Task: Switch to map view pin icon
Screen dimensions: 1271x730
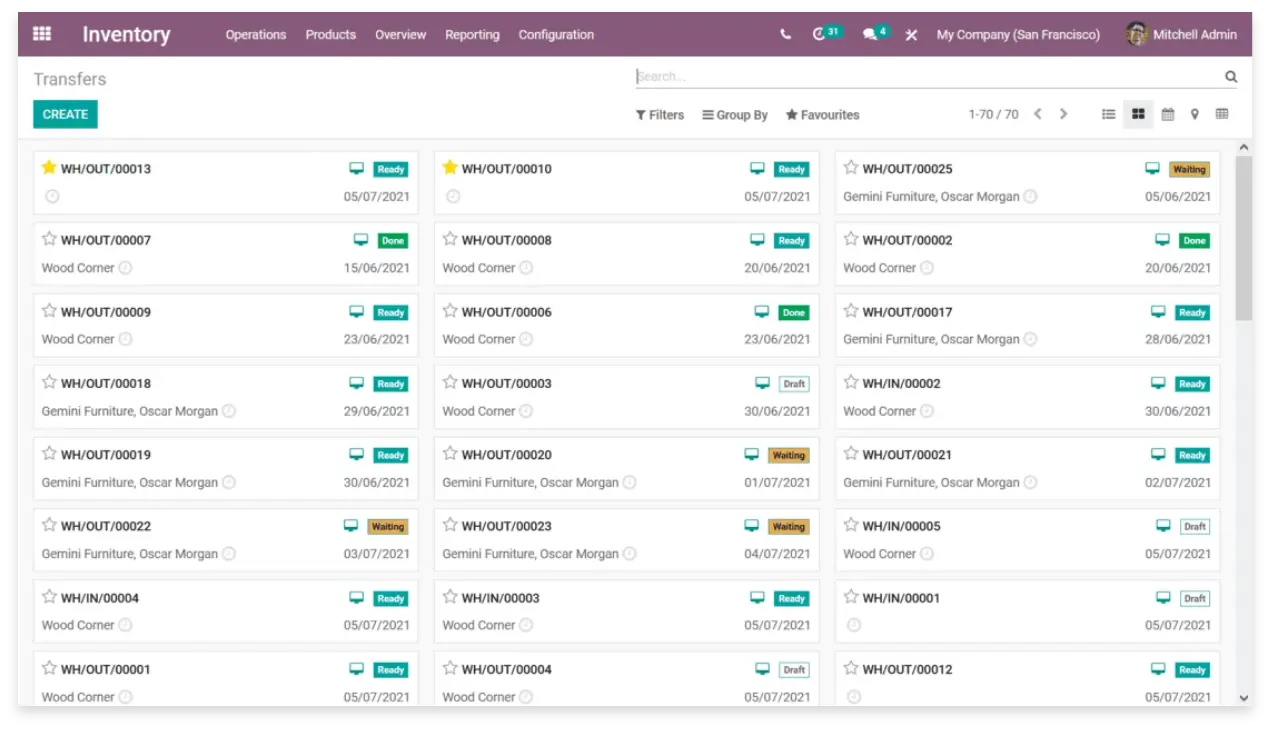Action: point(1194,115)
